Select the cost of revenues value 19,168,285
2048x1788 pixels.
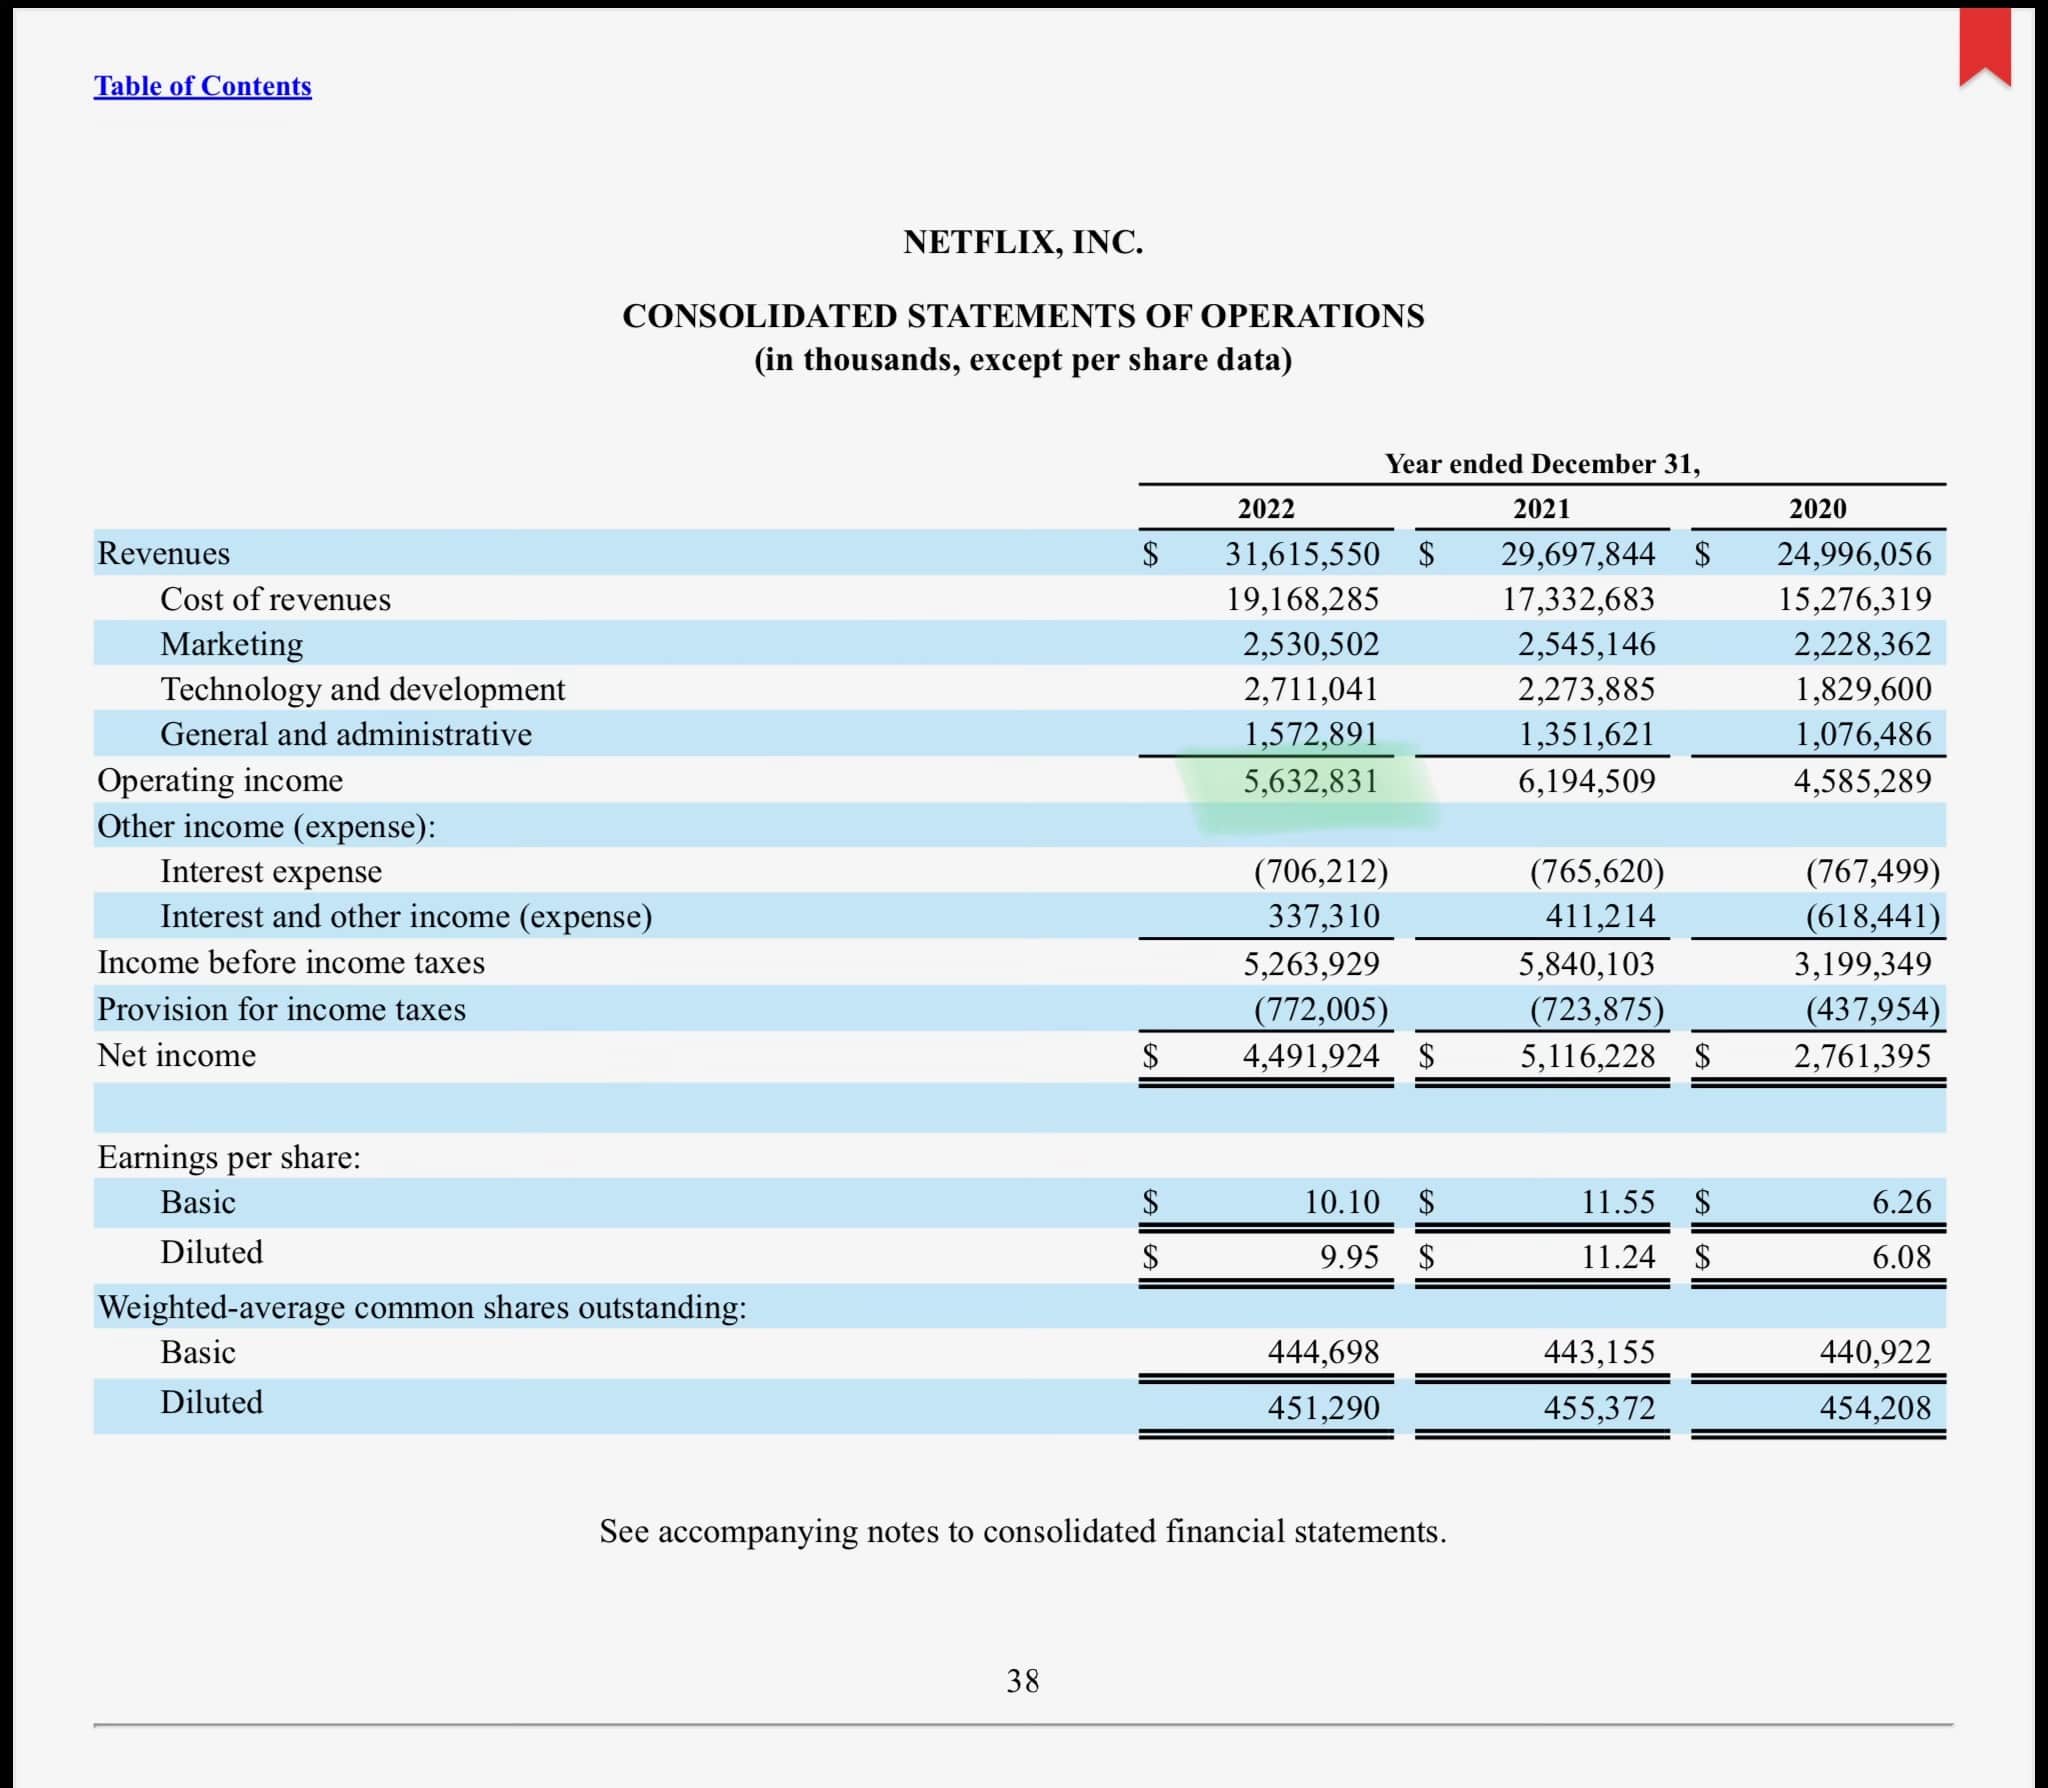click(1302, 599)
